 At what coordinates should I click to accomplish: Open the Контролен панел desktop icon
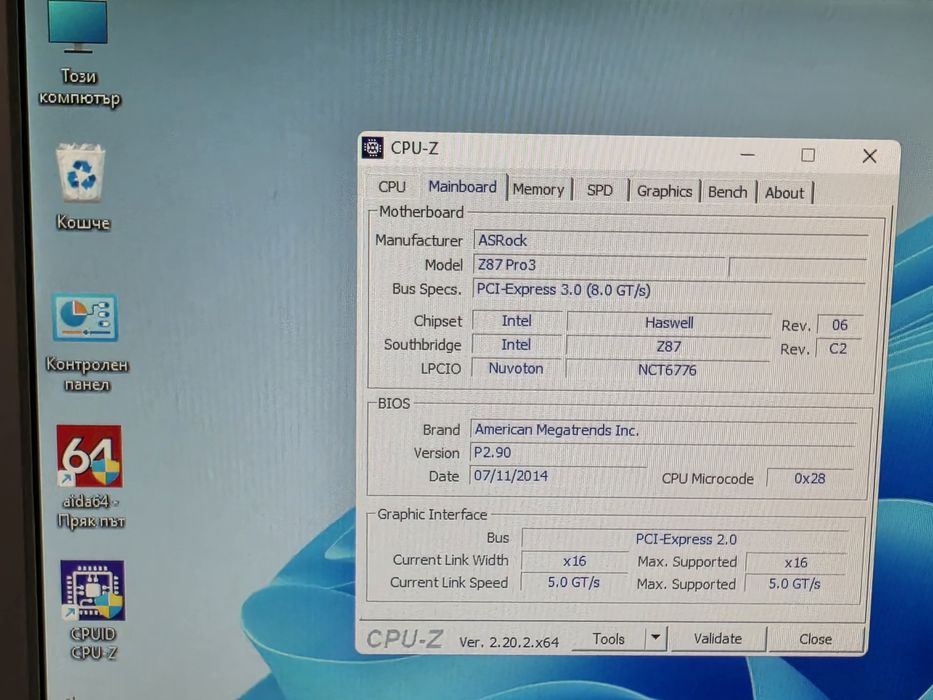point(86,342)
